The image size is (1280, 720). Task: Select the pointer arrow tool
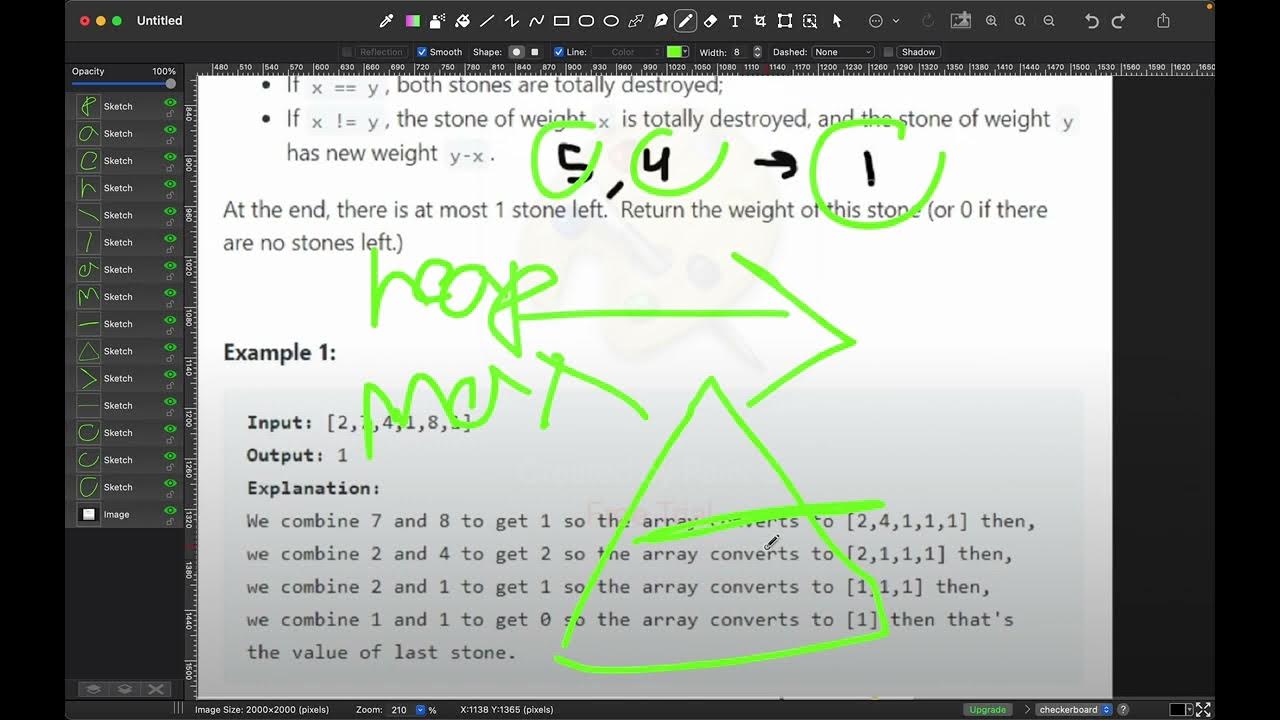837,21
